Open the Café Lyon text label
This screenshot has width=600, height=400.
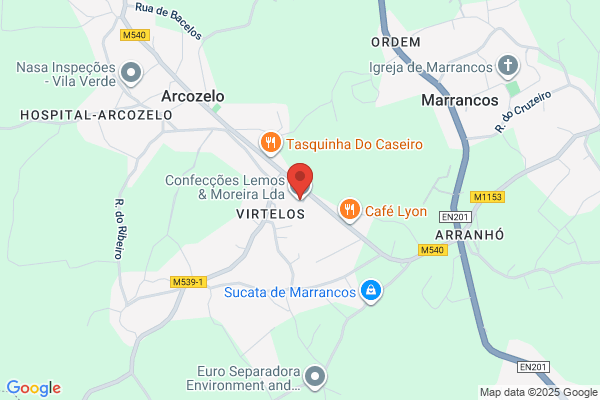(x=396, y=211)
